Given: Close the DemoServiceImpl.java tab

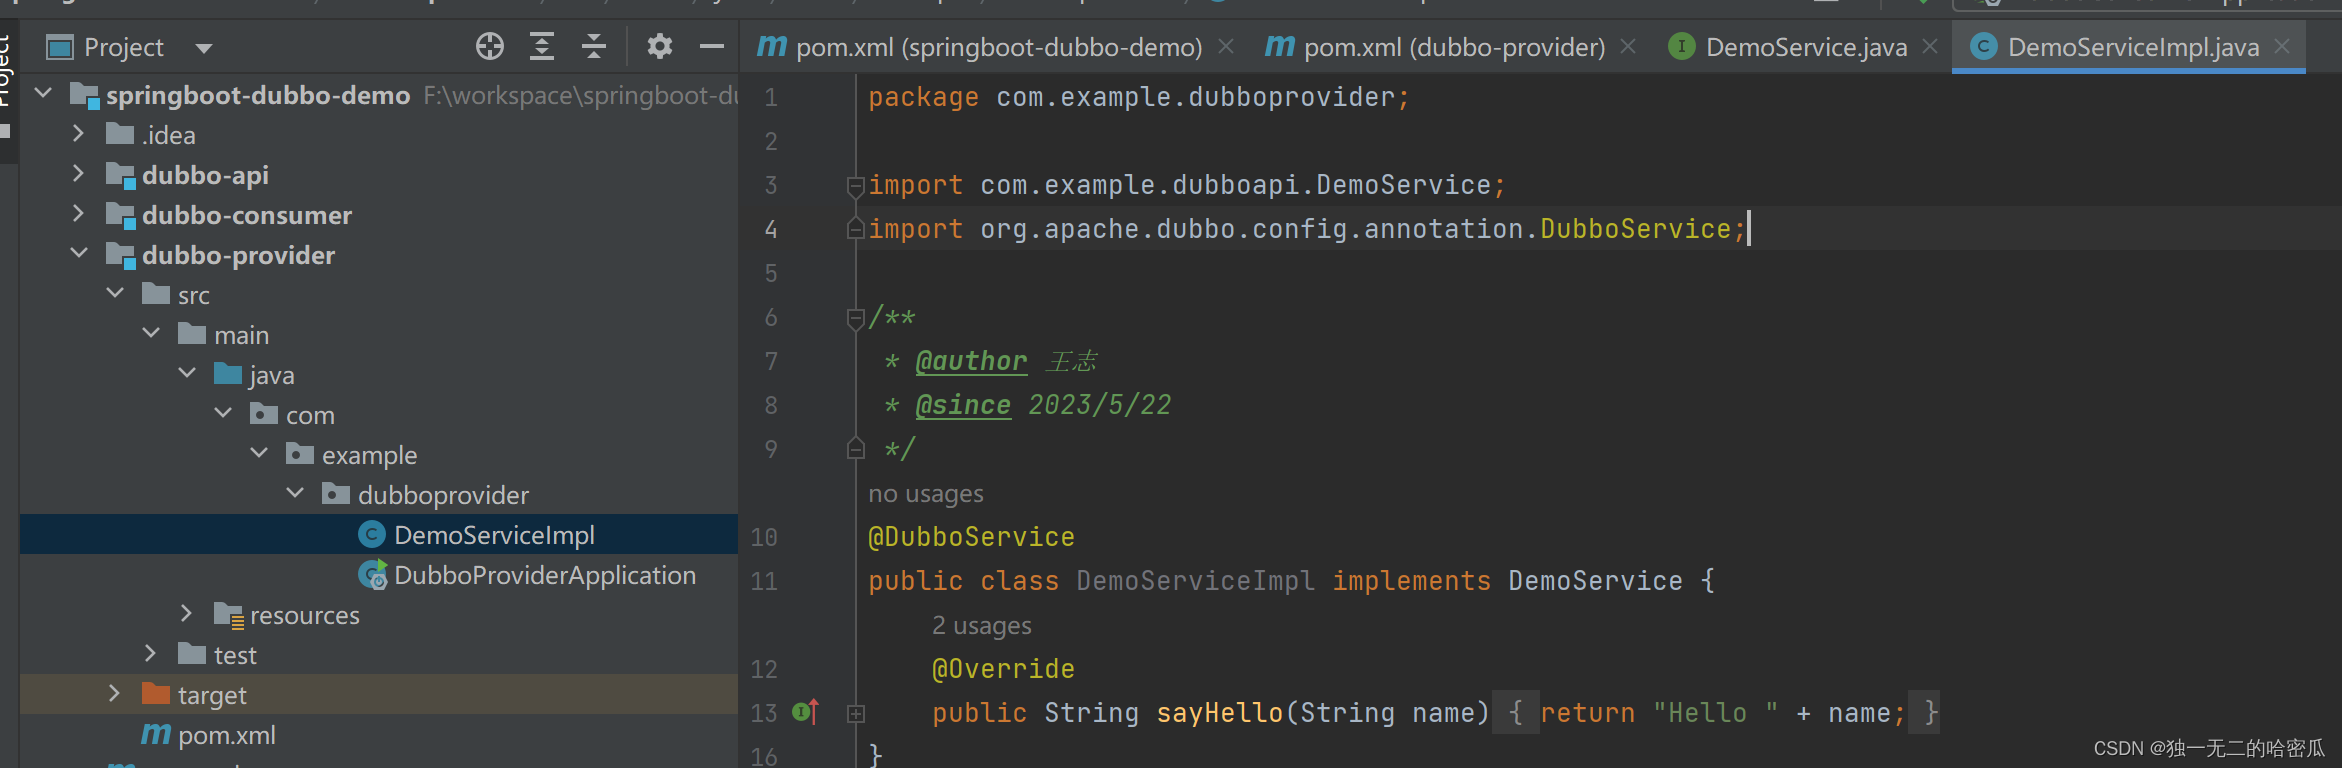Looking at the screenshot, I should tap(2282, 46).
